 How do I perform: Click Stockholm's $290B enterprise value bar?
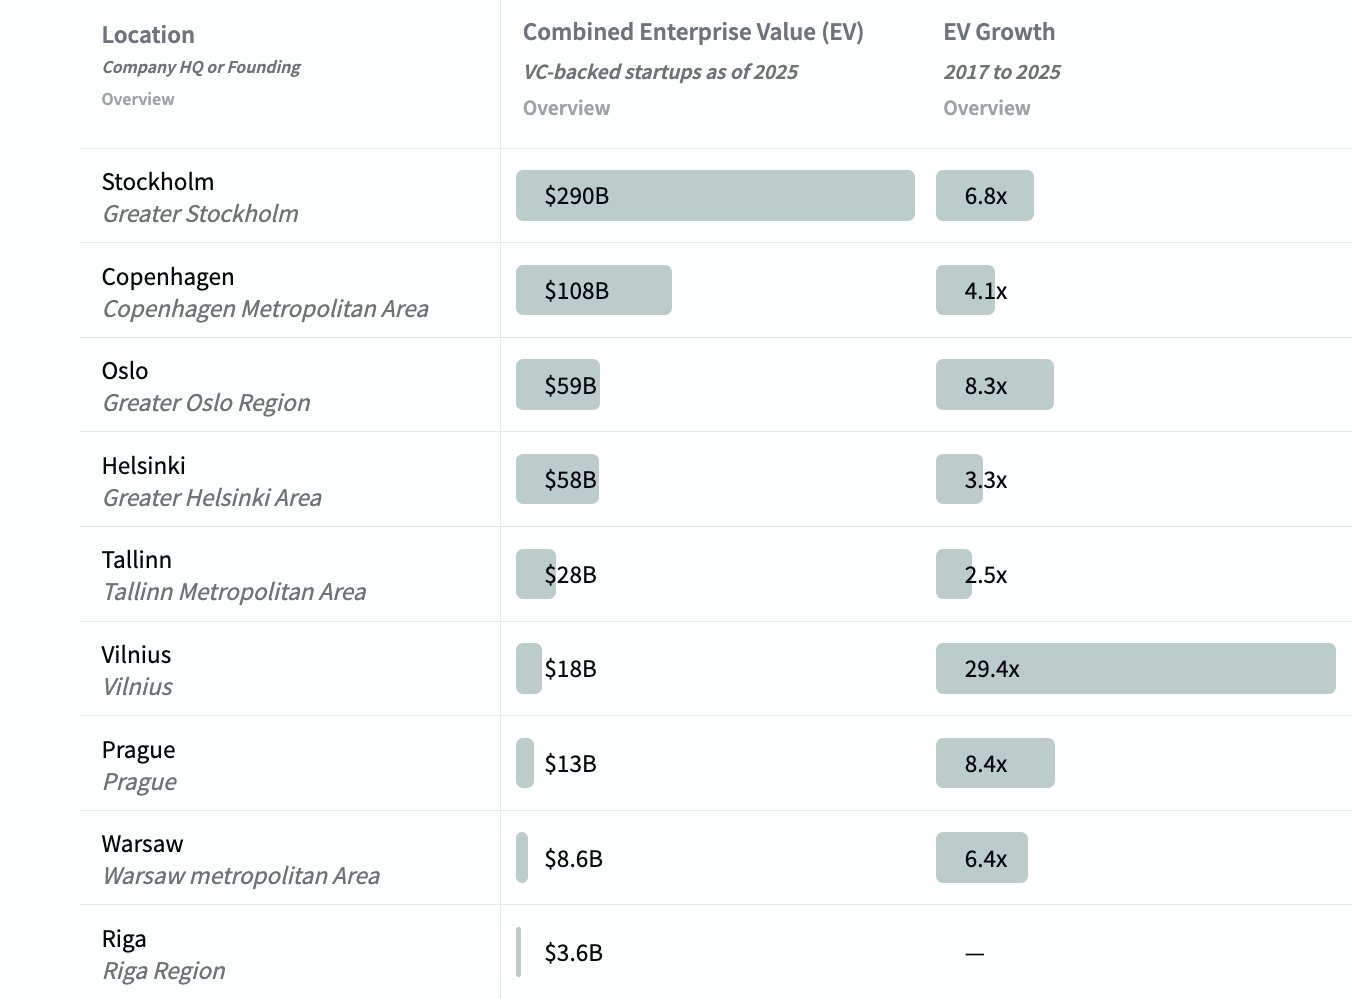coord(715,196)
